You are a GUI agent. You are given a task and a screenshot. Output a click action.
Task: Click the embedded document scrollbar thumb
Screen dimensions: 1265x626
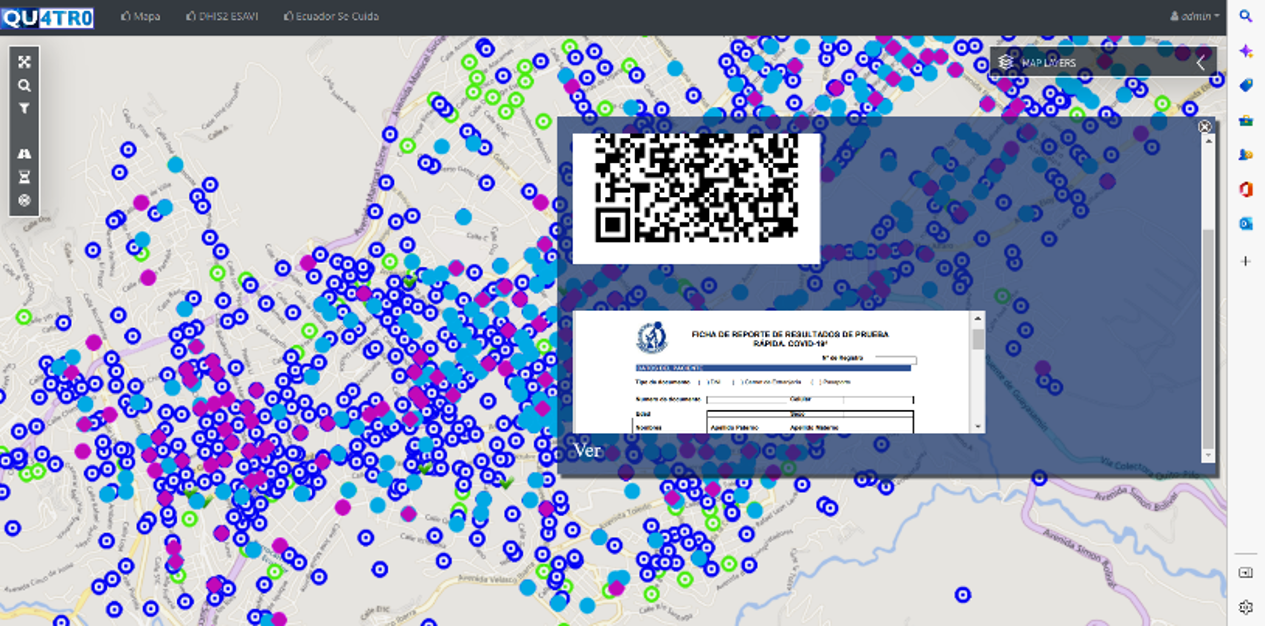pyautogui.click(x=978, y=339)
